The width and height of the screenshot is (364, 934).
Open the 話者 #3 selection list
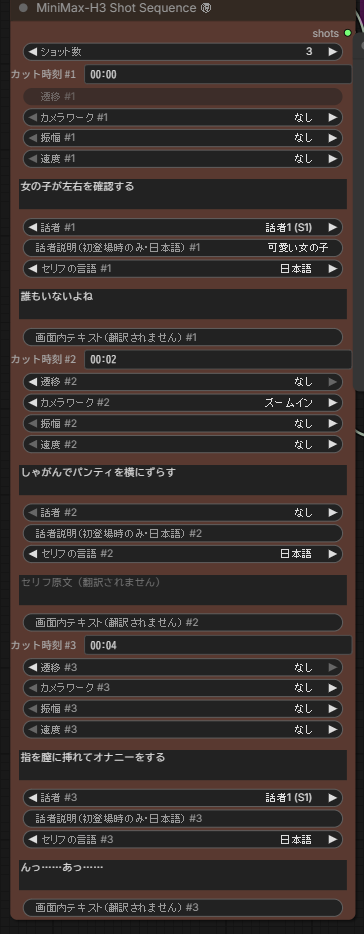(x=183, y=798)
